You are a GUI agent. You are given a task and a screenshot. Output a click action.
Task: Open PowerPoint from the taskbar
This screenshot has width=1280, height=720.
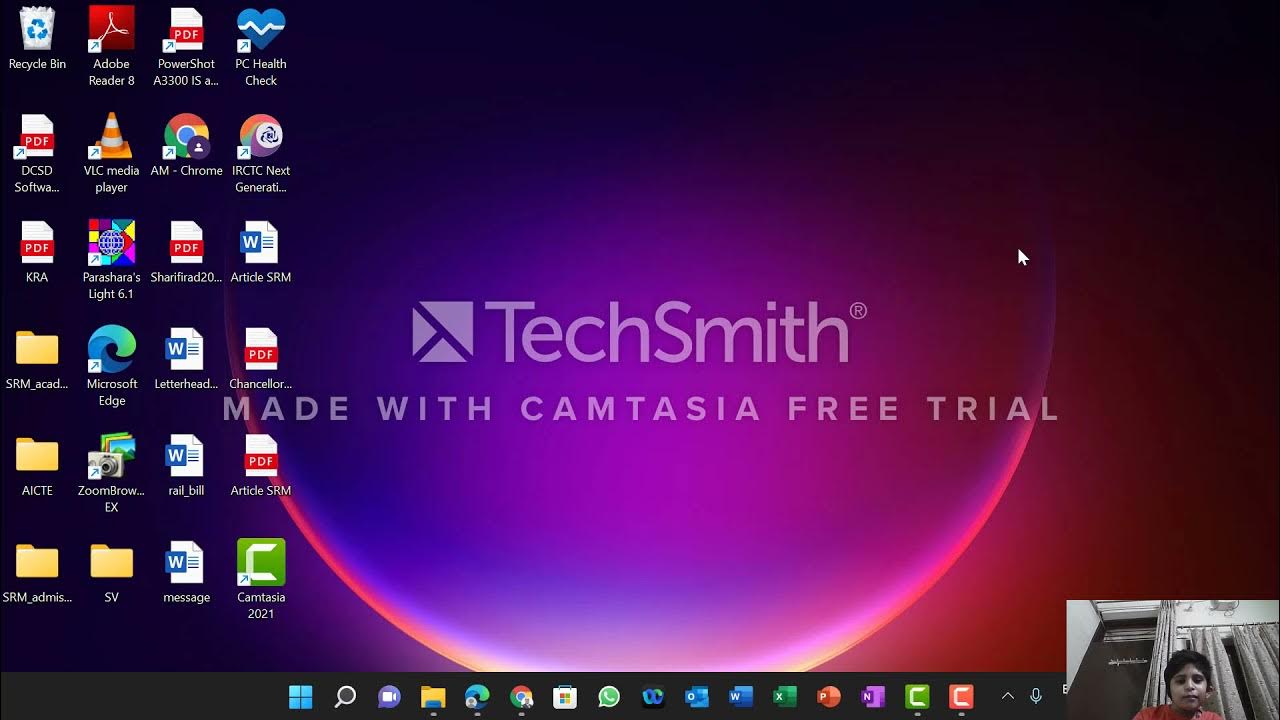829,697
